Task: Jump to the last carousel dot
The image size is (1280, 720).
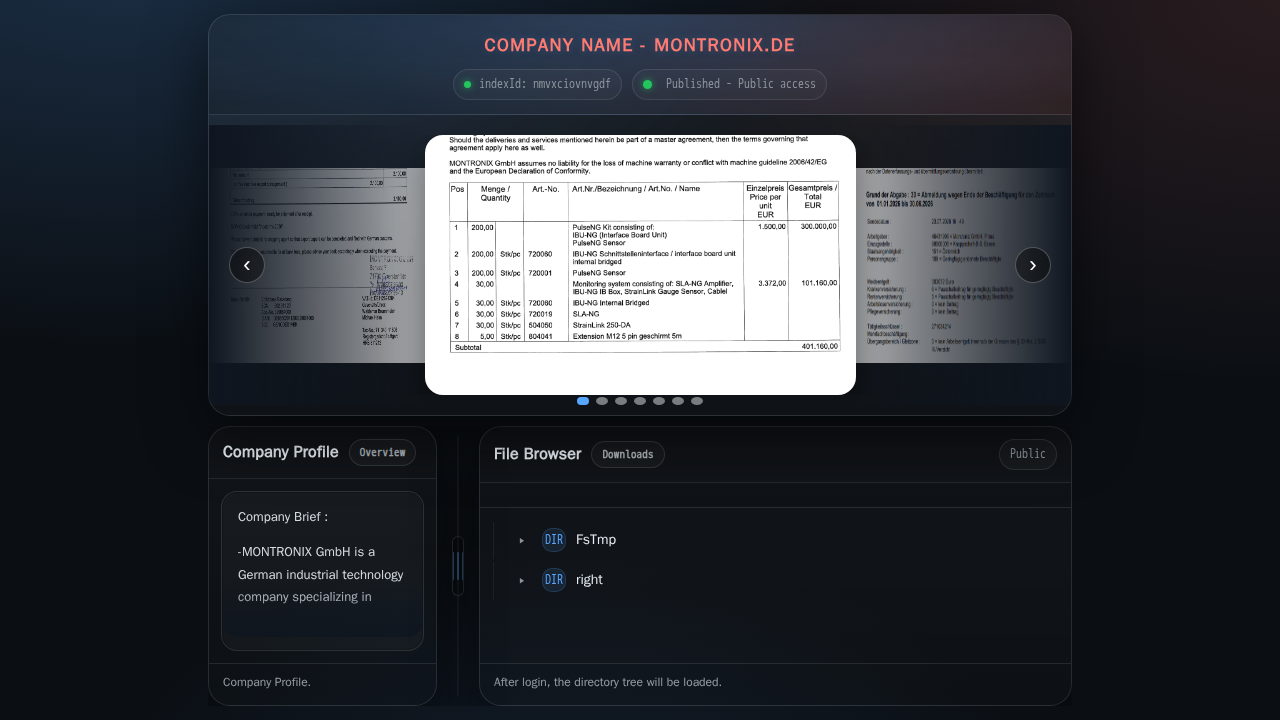Action: tap(697, 401)
